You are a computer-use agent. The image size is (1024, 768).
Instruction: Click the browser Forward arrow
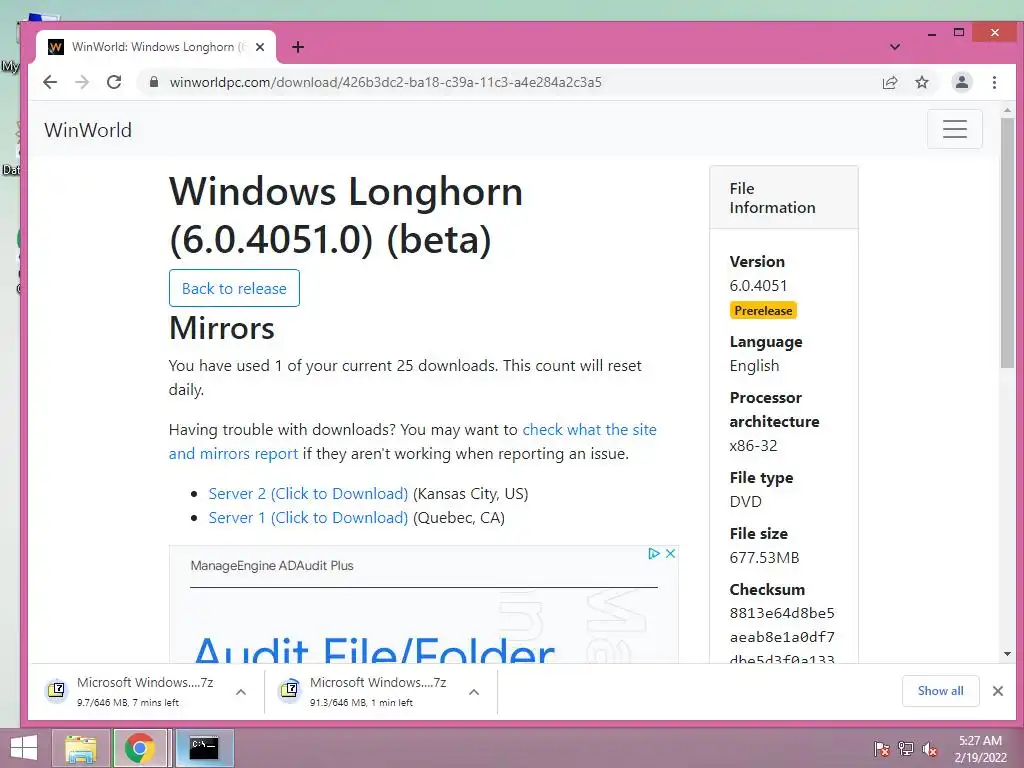coord(82,82)
